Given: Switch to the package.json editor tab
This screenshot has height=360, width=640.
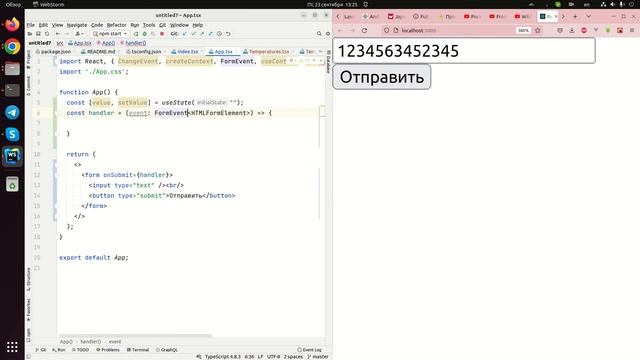Looking at the screenshot, I should pyautogui.click(x=53, y=52).
